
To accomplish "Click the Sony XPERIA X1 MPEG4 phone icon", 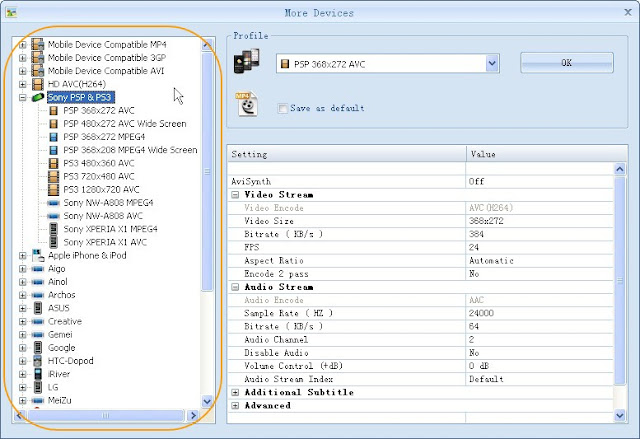I will 53,229.
